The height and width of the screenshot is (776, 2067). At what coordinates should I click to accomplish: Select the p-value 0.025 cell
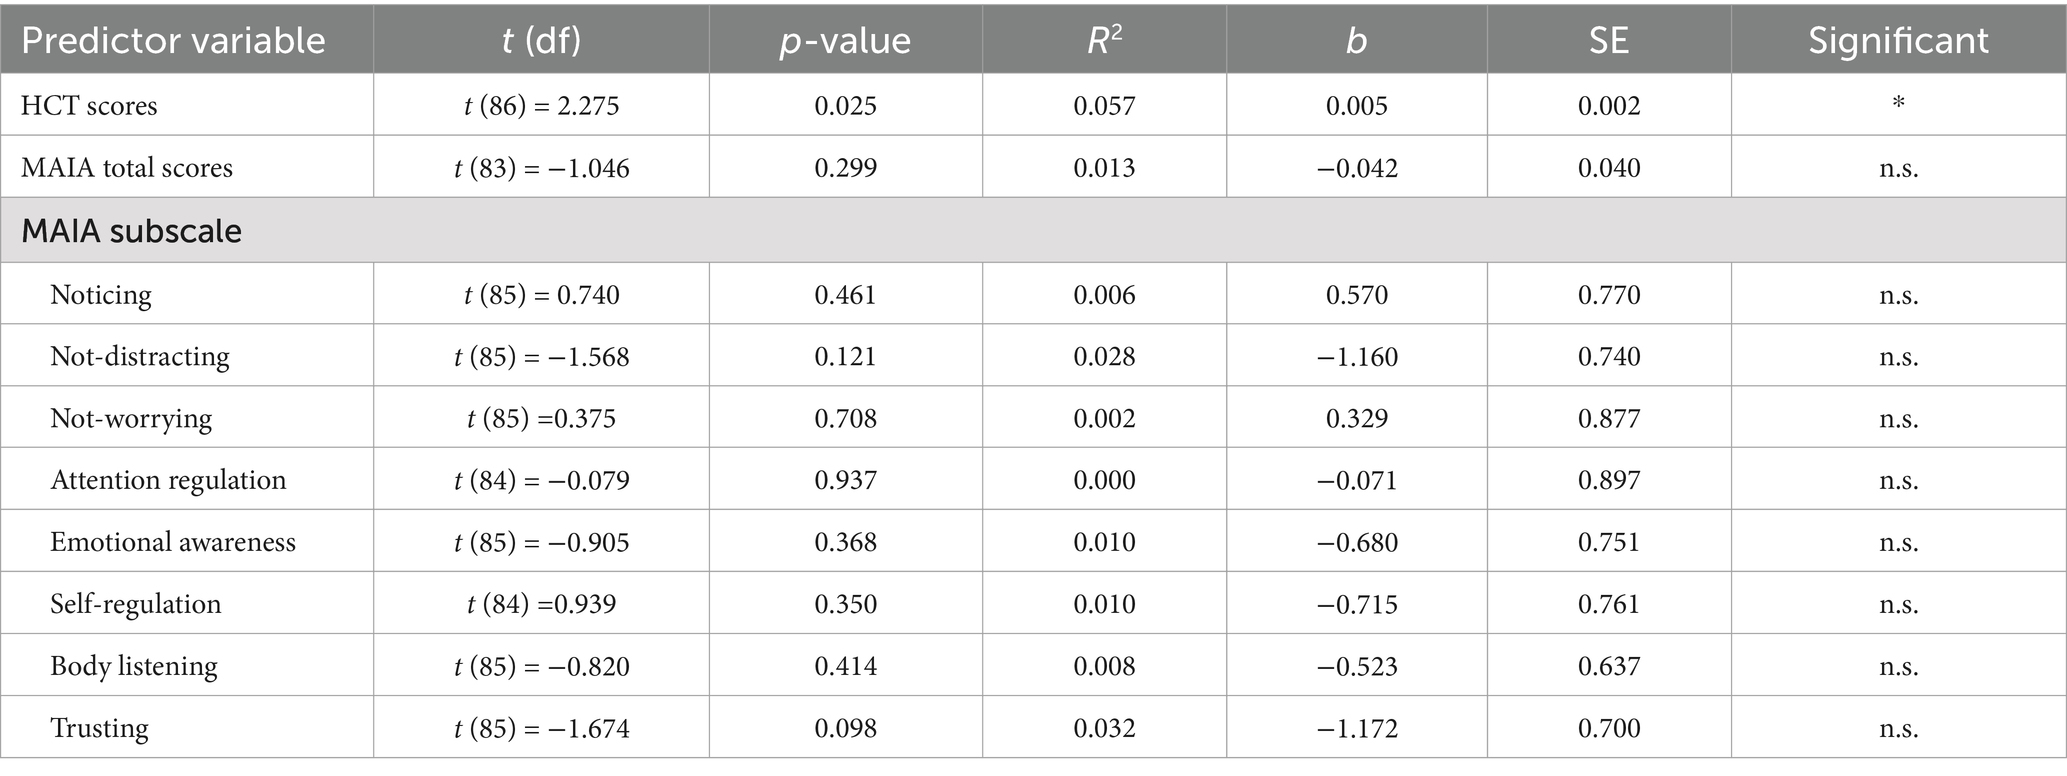(x=845, y=106)
